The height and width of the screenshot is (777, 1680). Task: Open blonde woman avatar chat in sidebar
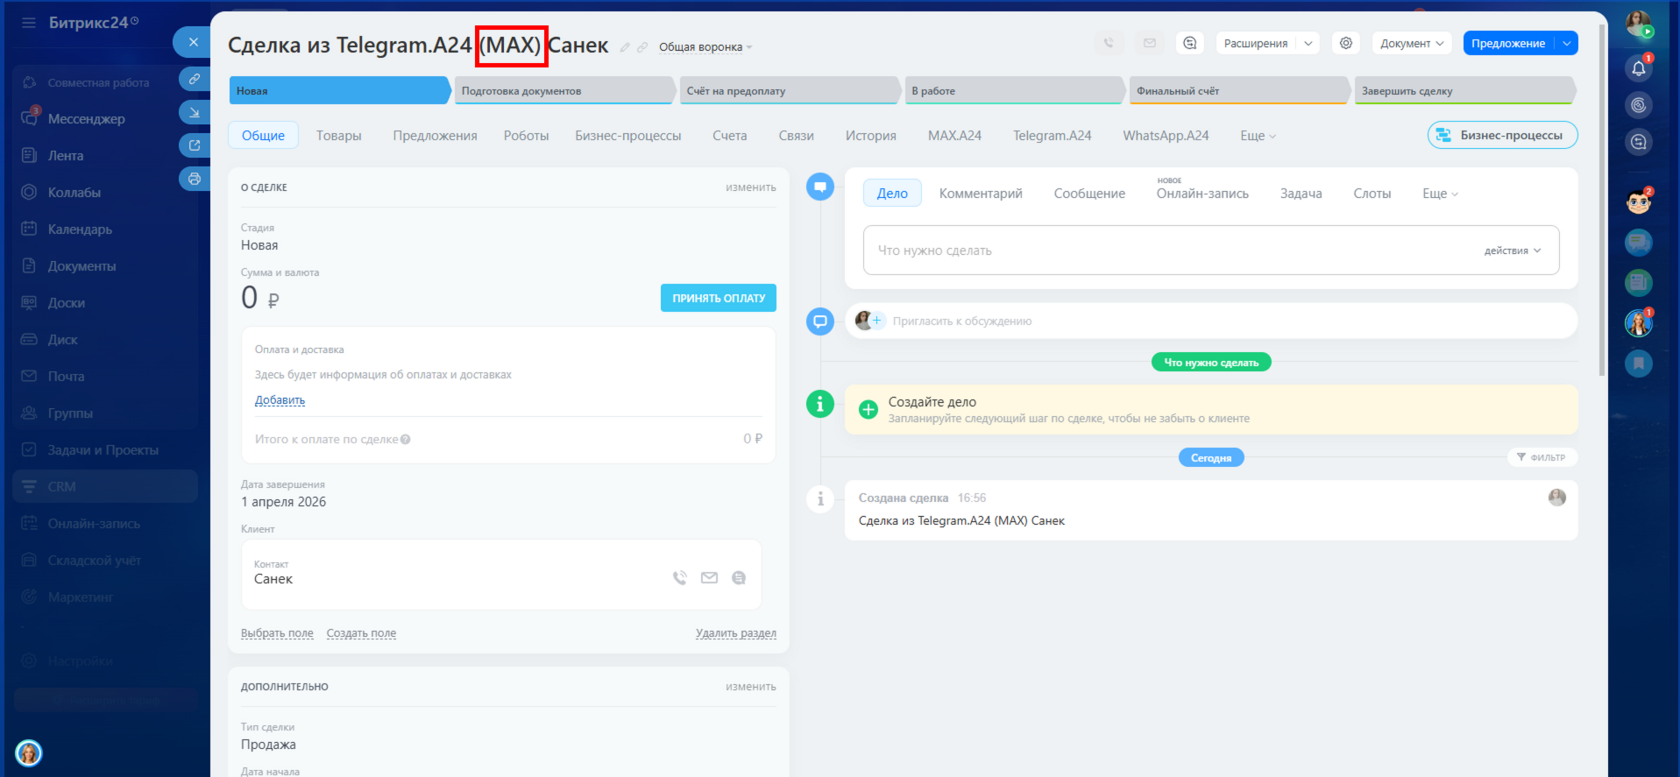(x=1638, y=322)
